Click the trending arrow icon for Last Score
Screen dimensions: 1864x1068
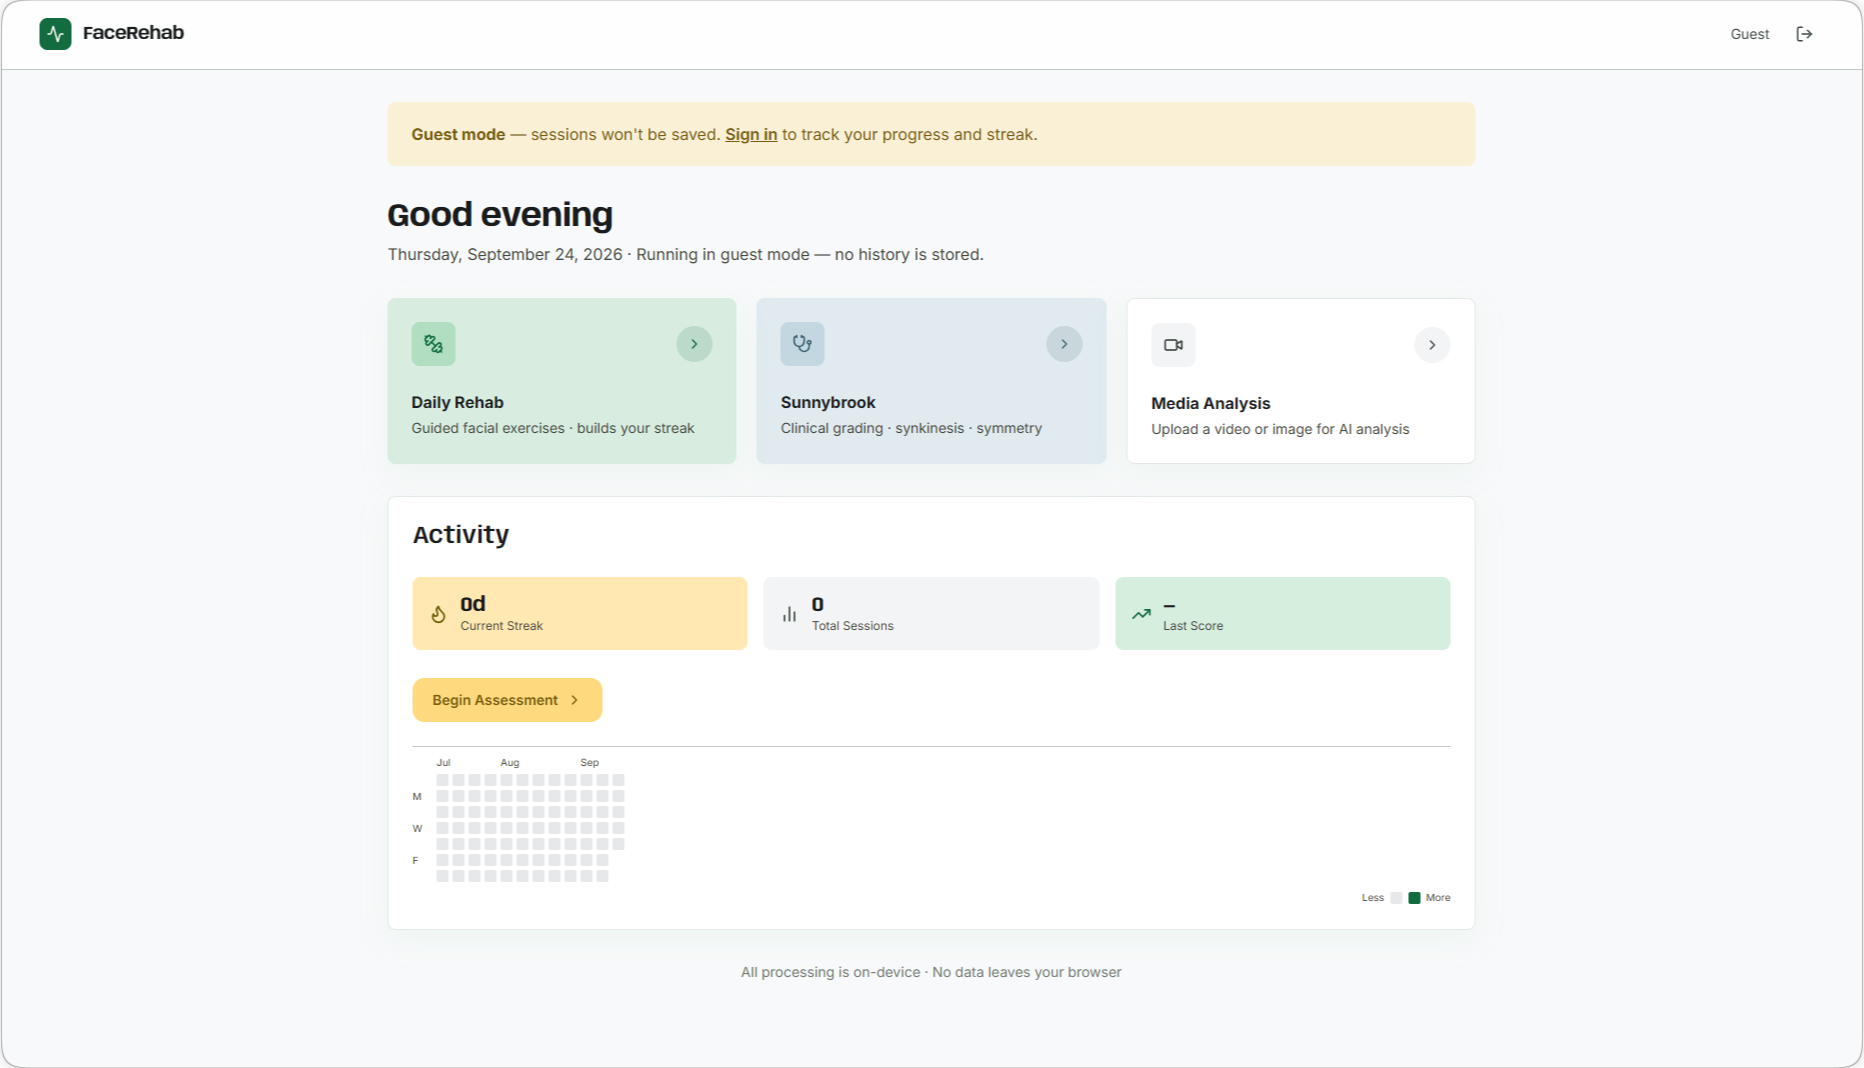click(1141, 614)
